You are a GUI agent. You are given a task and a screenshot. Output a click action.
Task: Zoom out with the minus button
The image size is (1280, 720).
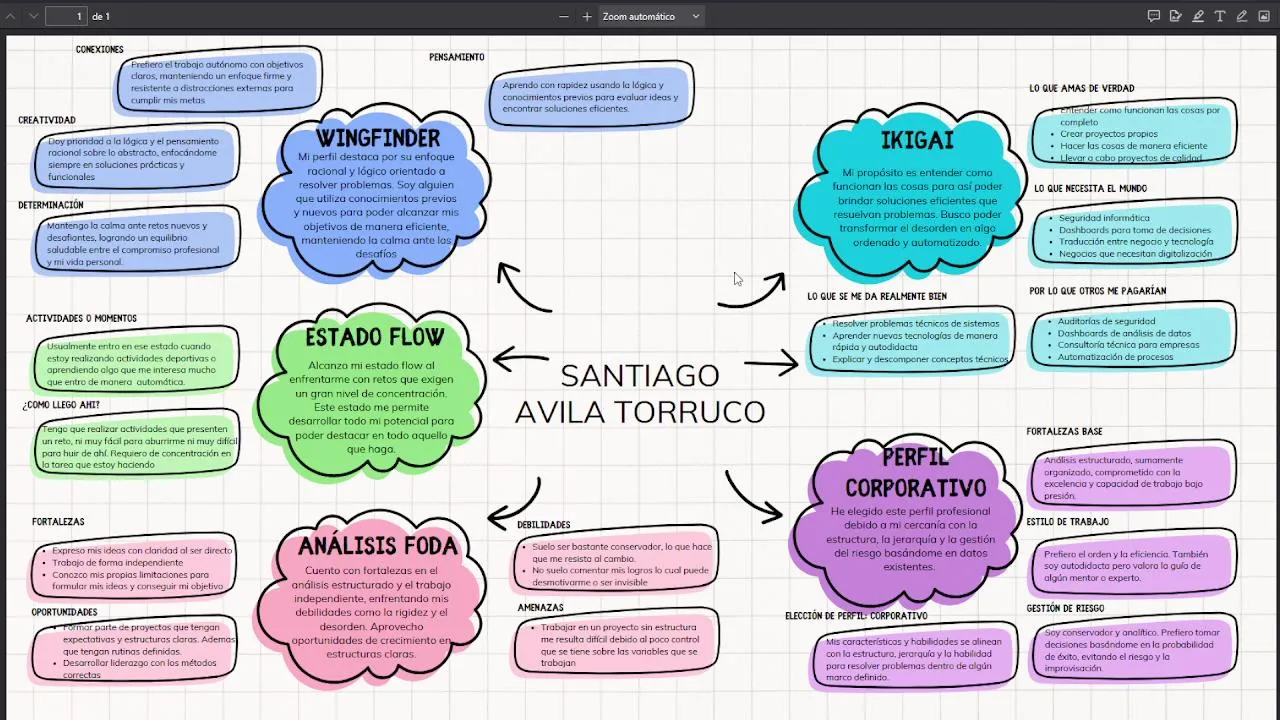pos(564,16)
